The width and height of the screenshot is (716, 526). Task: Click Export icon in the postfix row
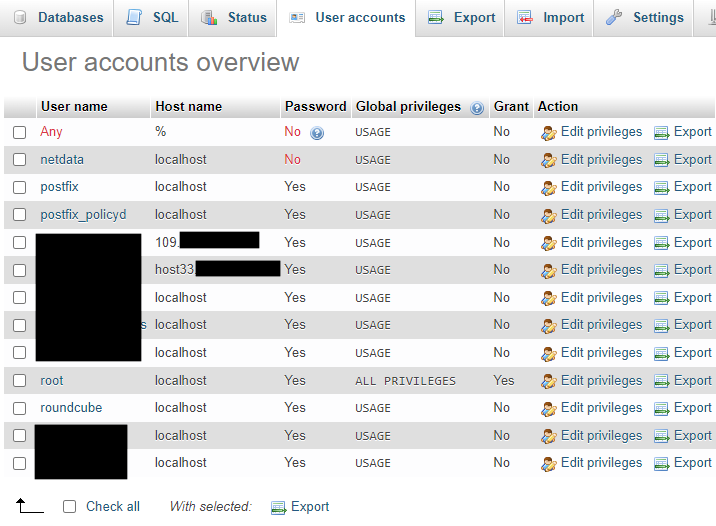pyautogui.click(x=661, y=188)
